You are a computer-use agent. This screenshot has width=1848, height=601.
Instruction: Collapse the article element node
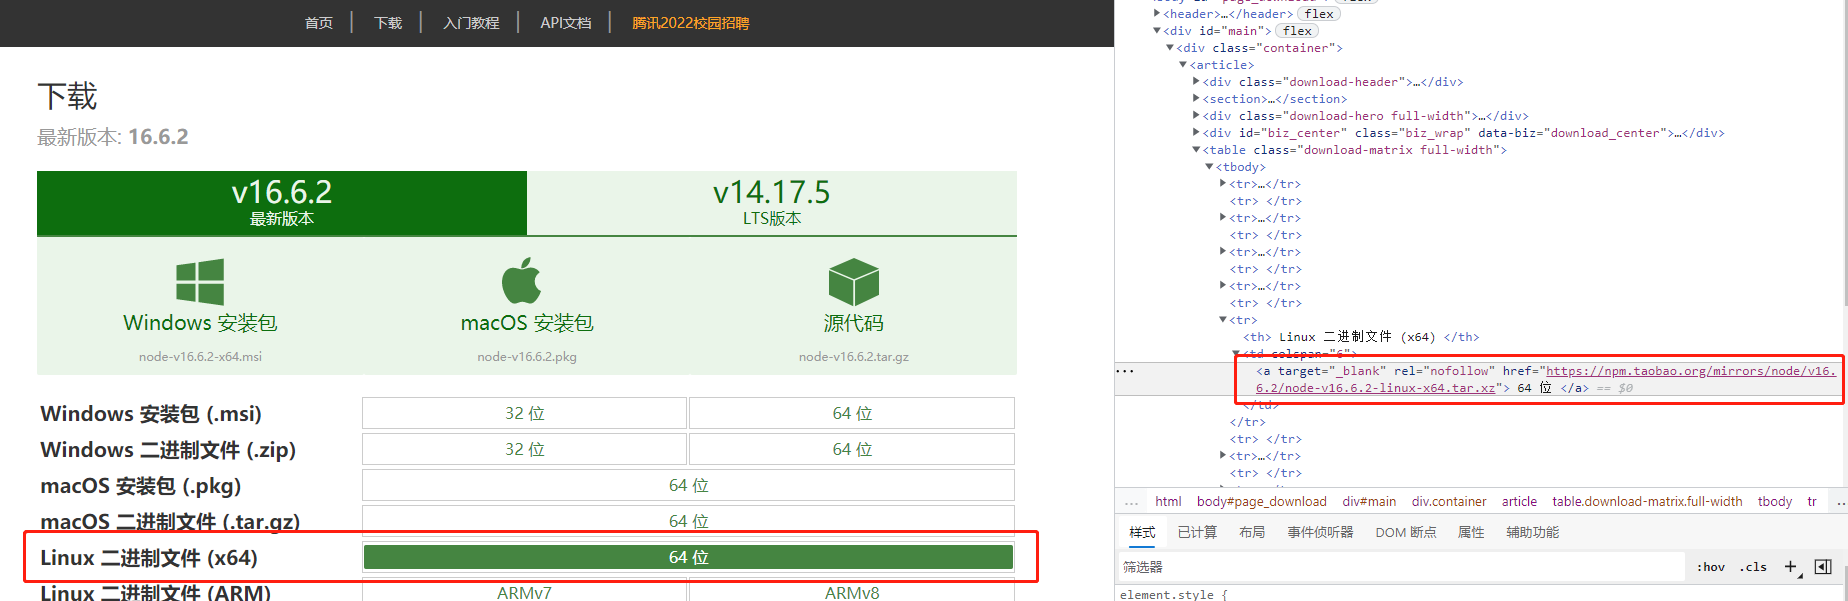tap(1183, 65)
